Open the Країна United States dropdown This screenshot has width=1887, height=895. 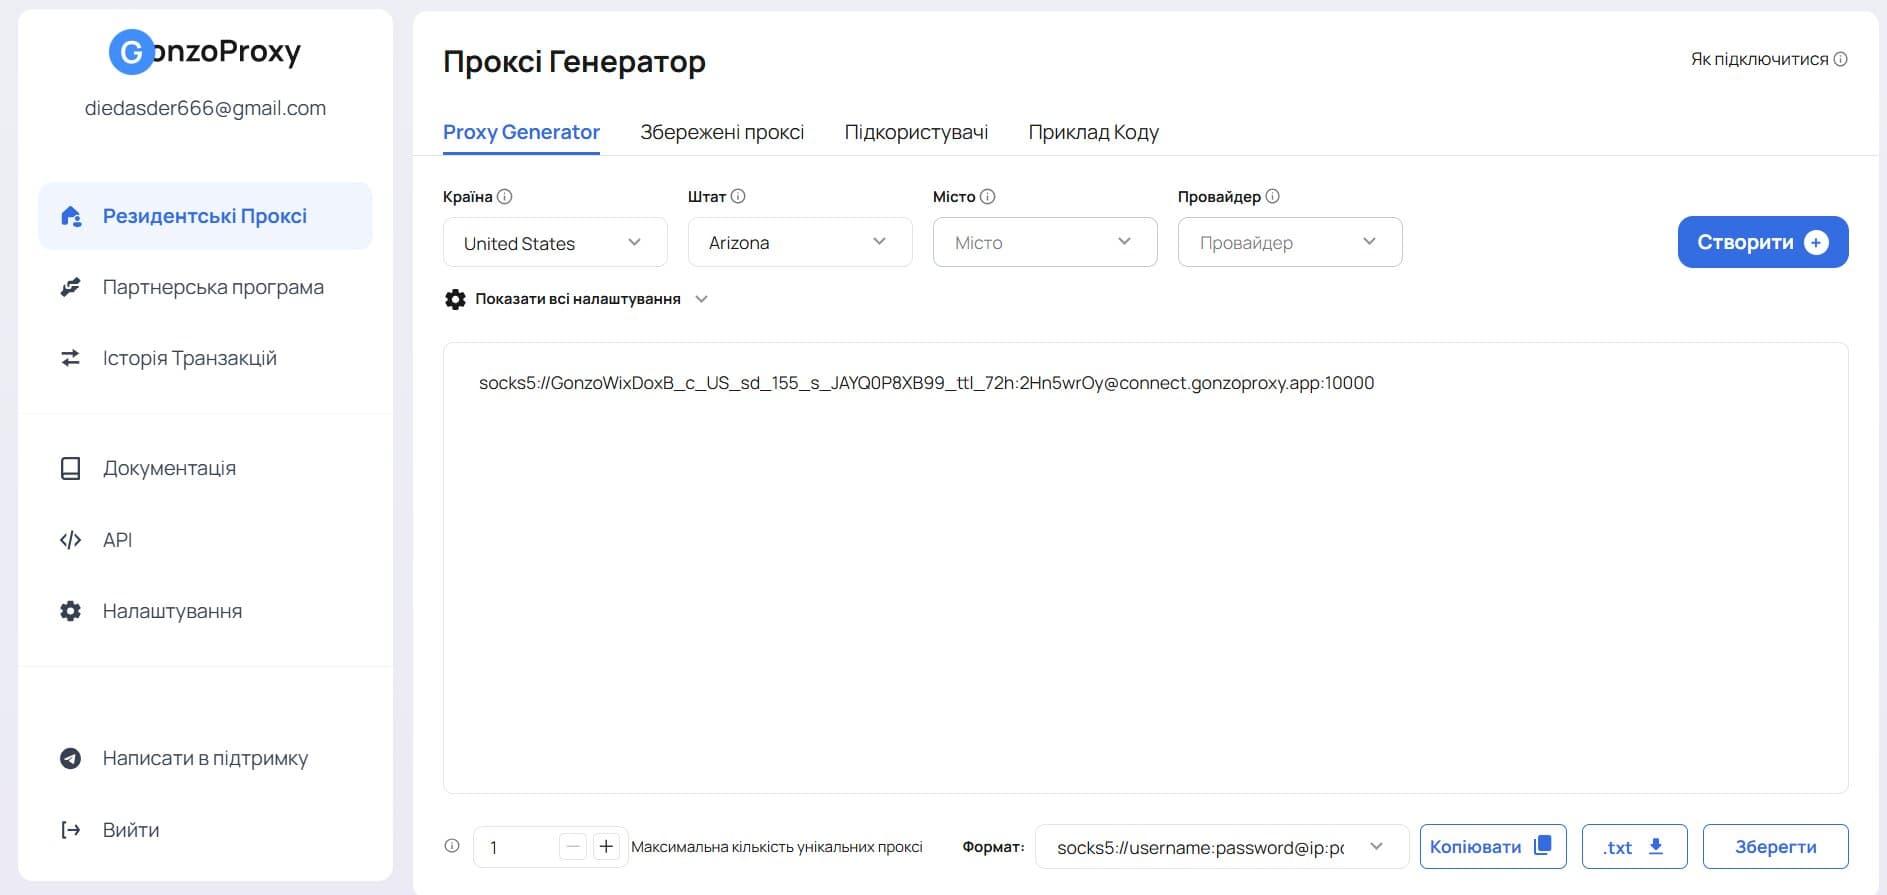point(555,243)
